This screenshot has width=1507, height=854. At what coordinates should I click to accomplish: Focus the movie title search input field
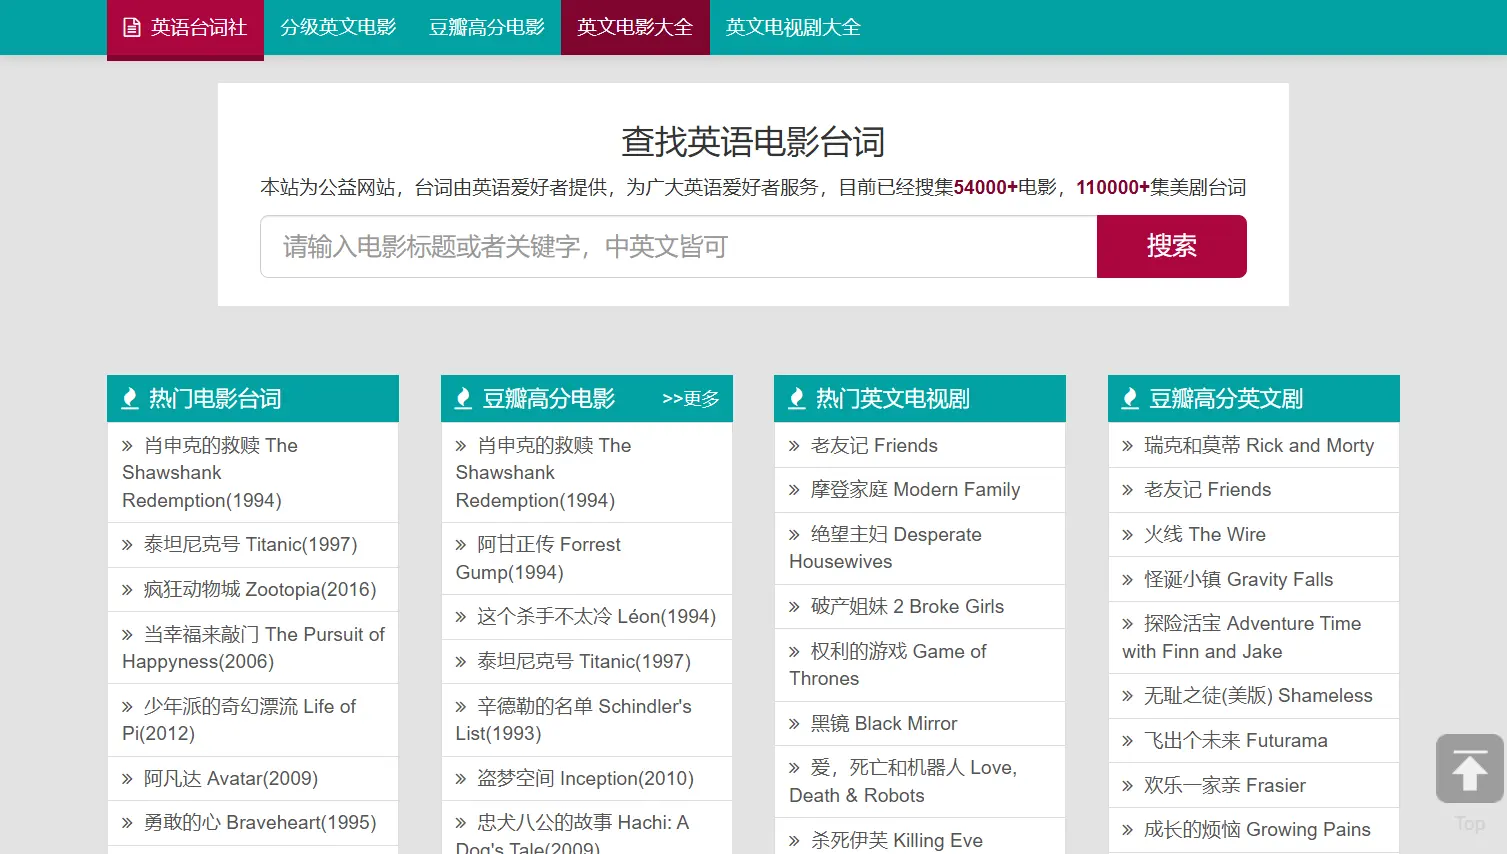679,246
